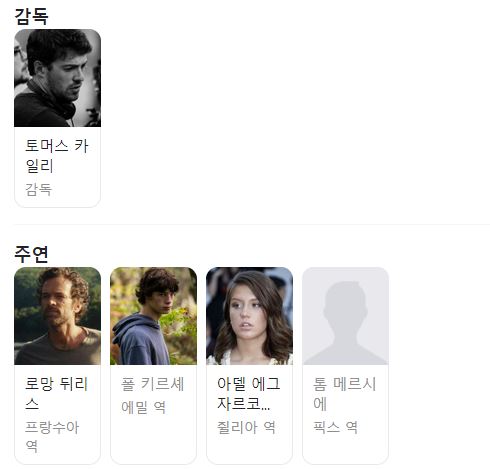490x469 pixels.
Task: Select the 픽스 역 role text
Action: point(335,427)
